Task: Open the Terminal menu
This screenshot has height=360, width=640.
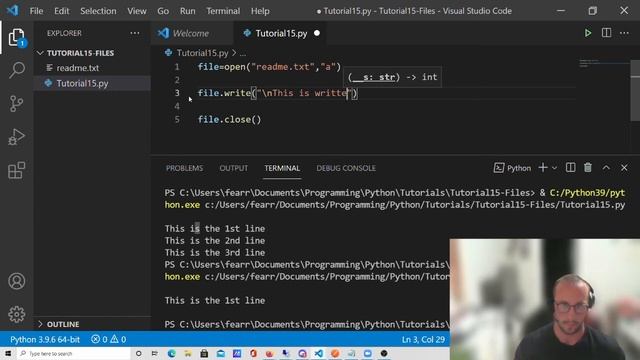Action: 223,11
